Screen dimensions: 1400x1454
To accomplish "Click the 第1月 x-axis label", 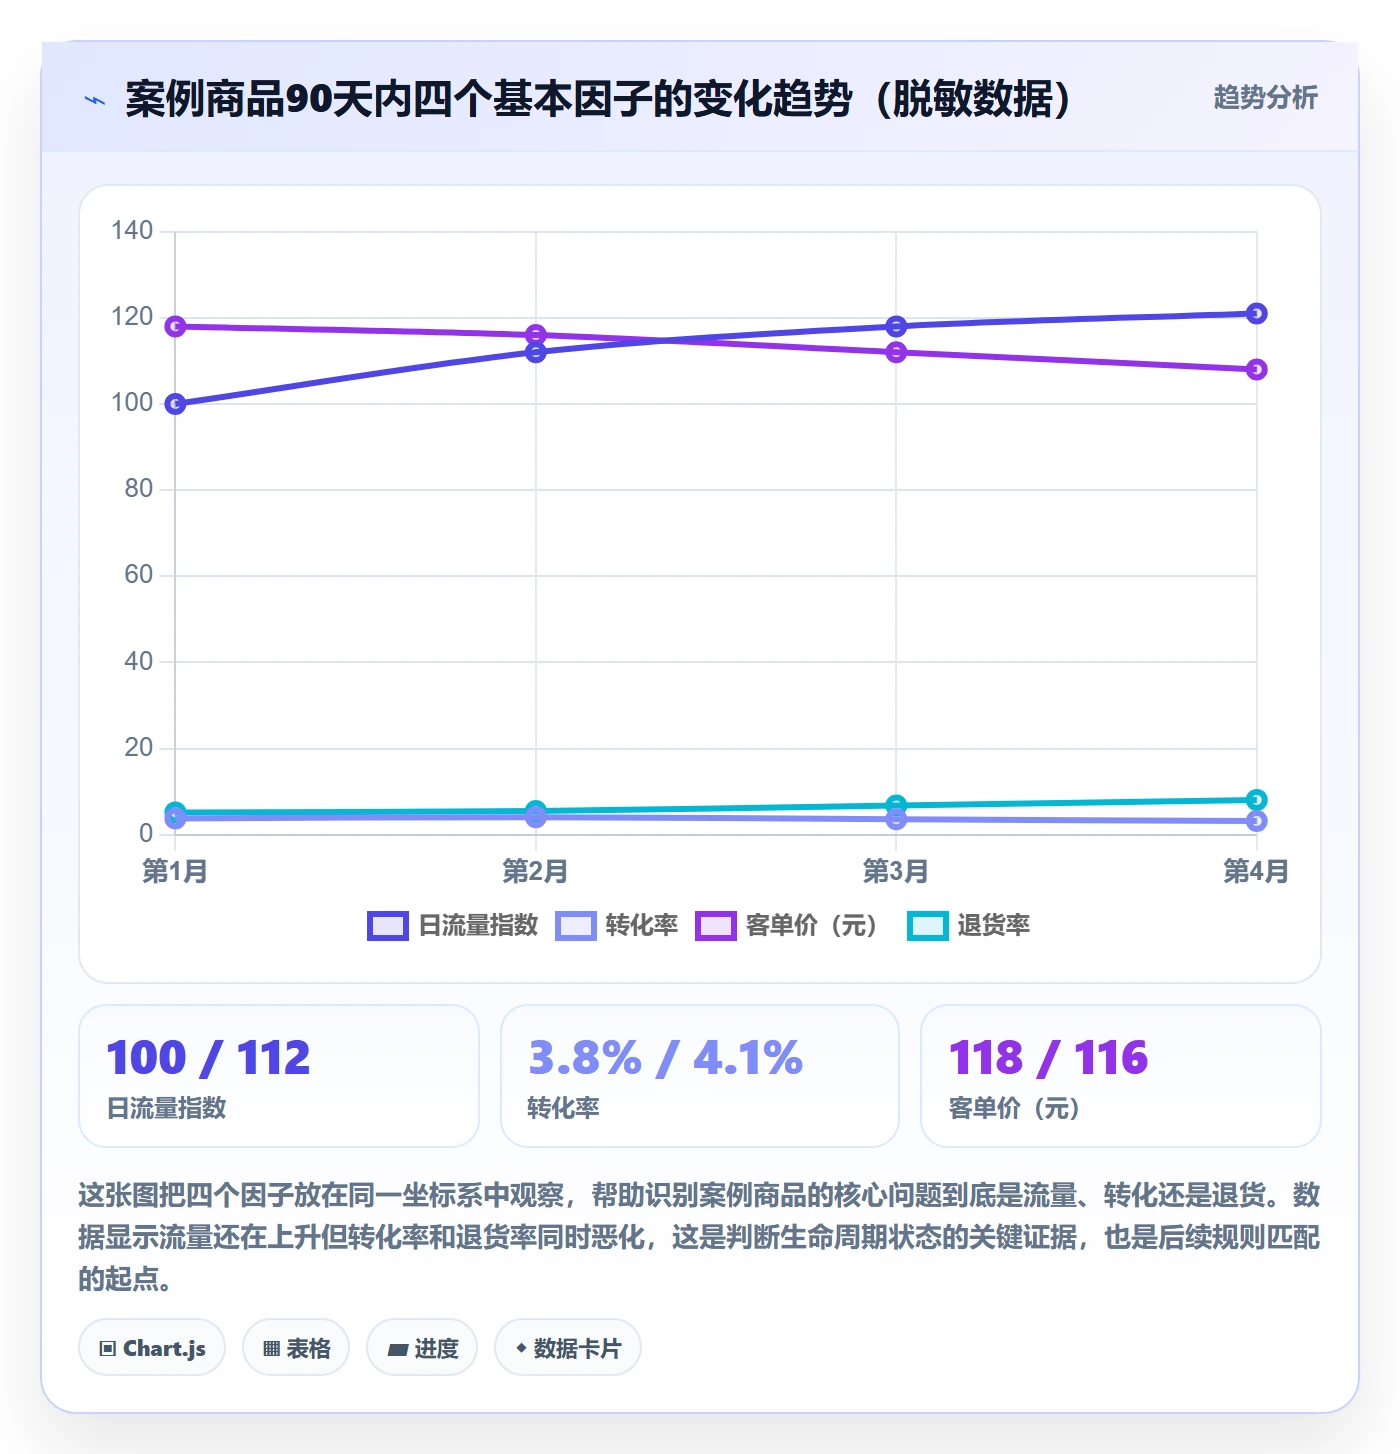I will [x=175, y=871].
